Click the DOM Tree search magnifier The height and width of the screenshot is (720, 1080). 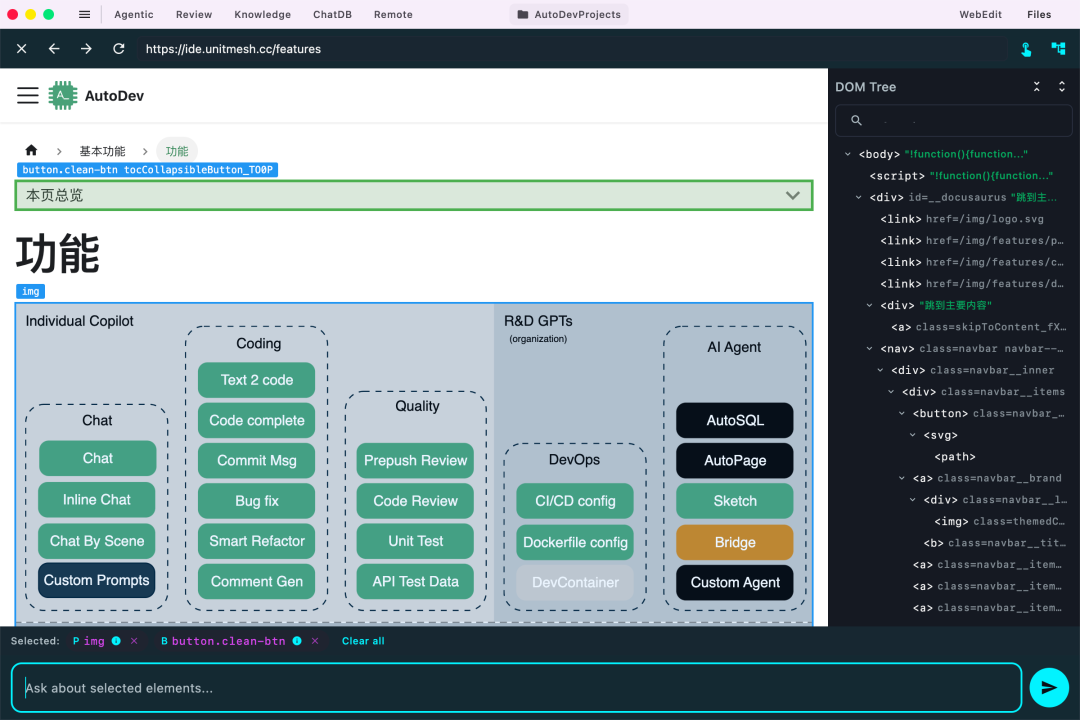(856, 121)
